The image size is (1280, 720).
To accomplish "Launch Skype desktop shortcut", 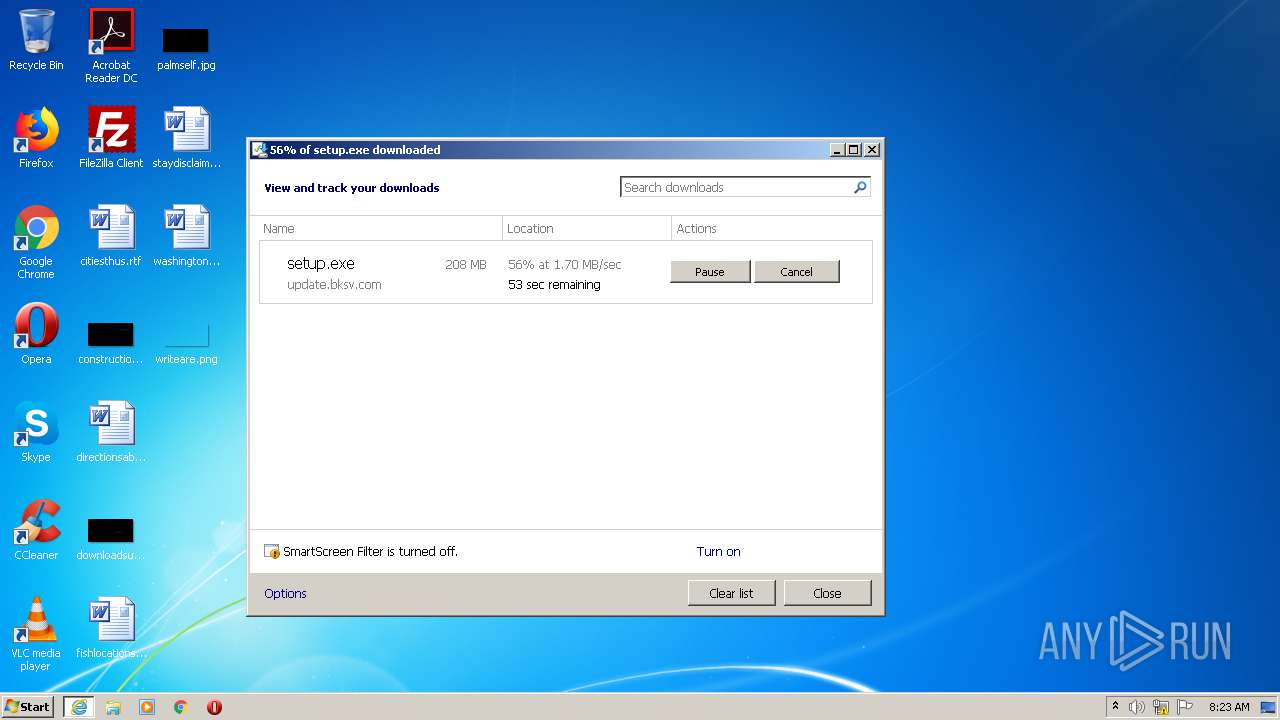I will click(x=36, y=432).
